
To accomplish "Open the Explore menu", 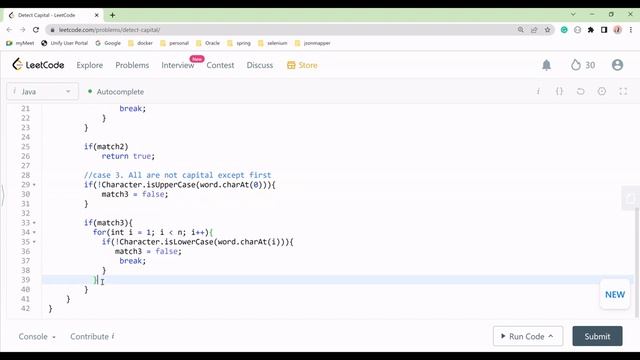I will point(90,65).
